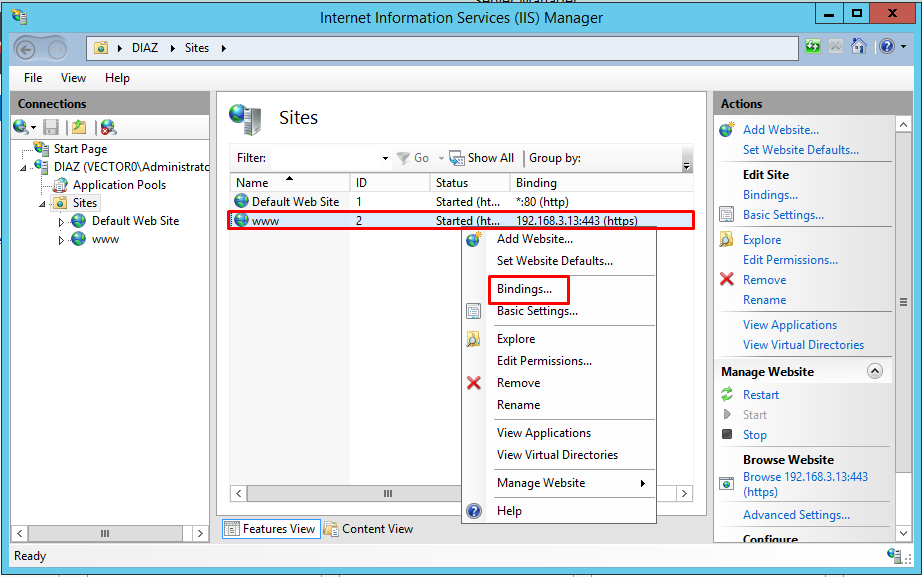
Task: Click the Go filter funnel icon
Action: click(x=403, y=158)
